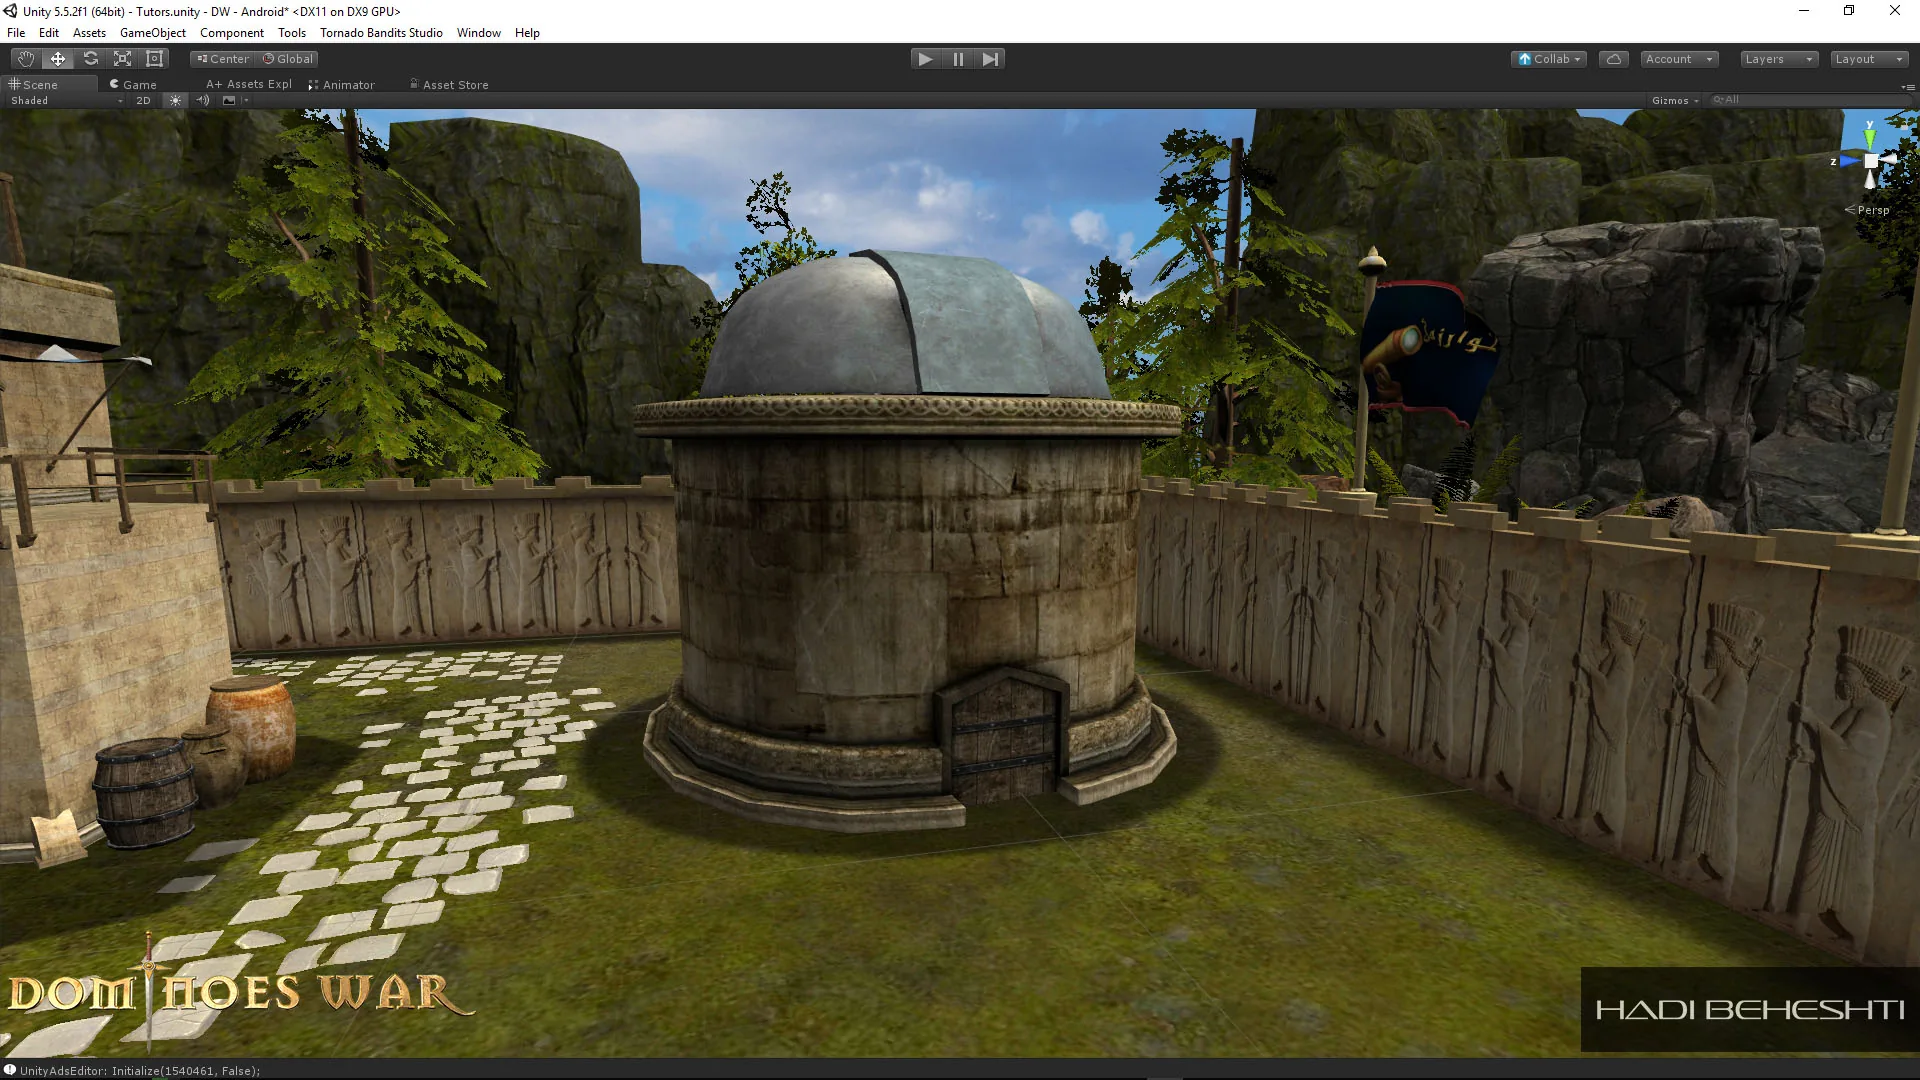
Task: Open the Gizmos dropdown
Action: click(x=1675, y=100)
